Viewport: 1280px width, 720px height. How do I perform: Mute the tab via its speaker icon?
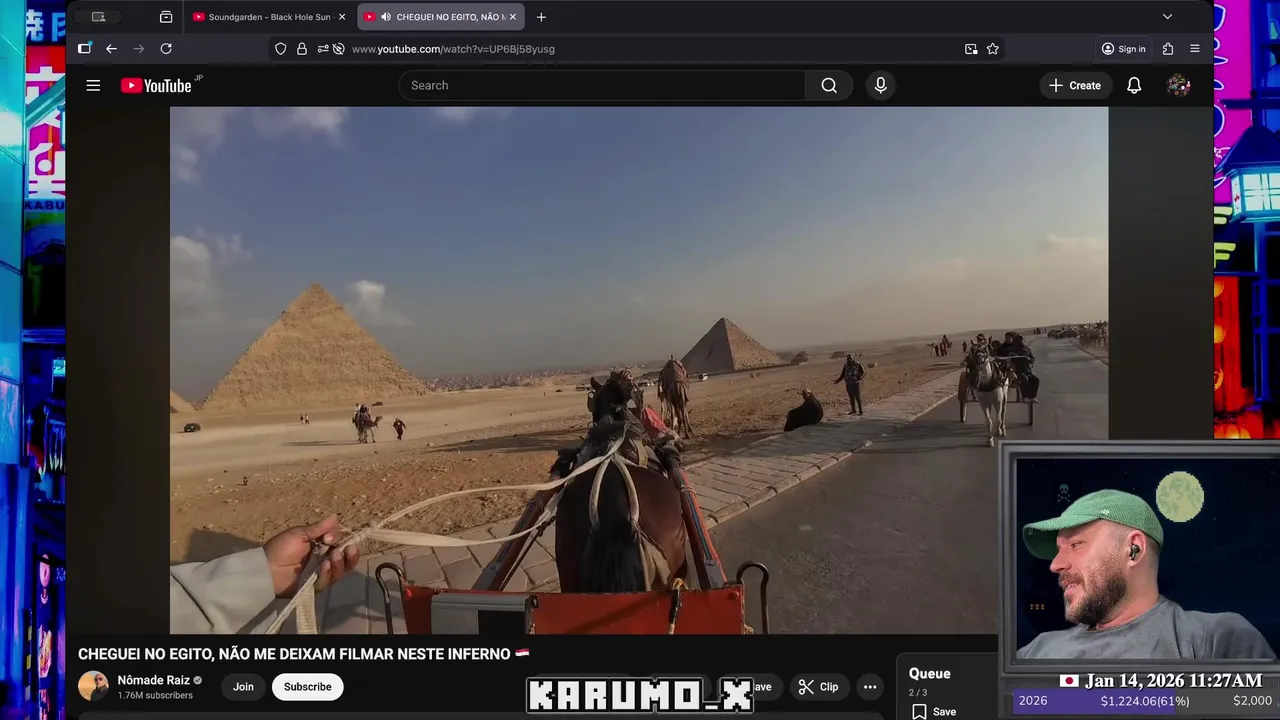pos(386,17)
